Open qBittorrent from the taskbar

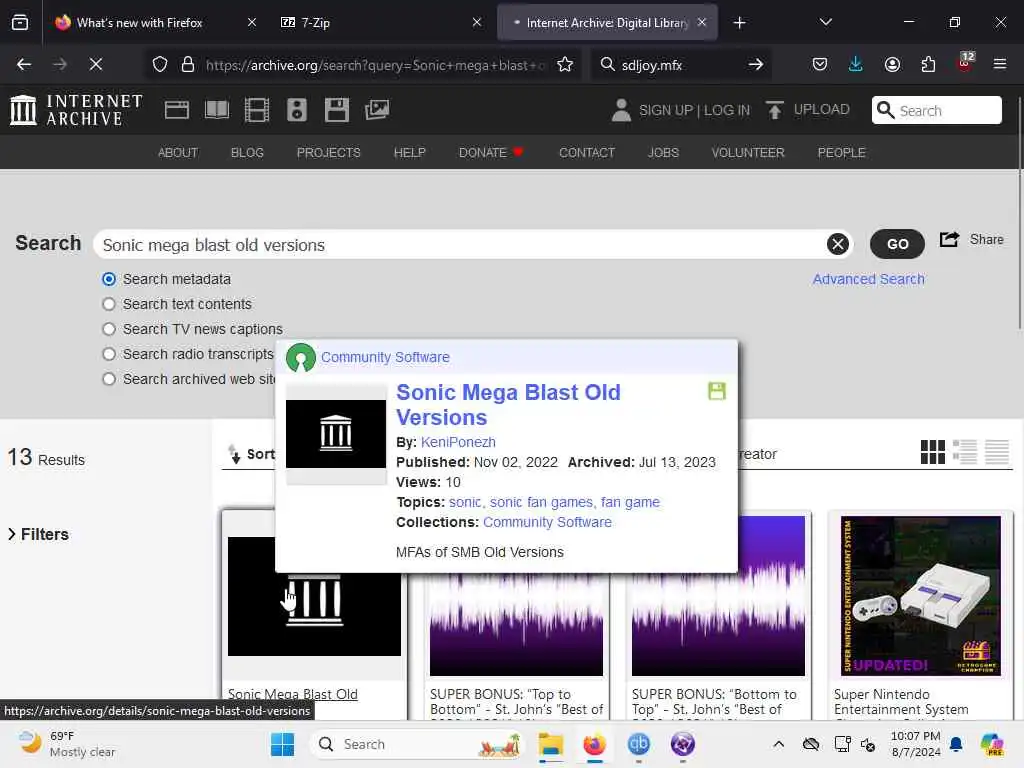(x=639, y=744)
